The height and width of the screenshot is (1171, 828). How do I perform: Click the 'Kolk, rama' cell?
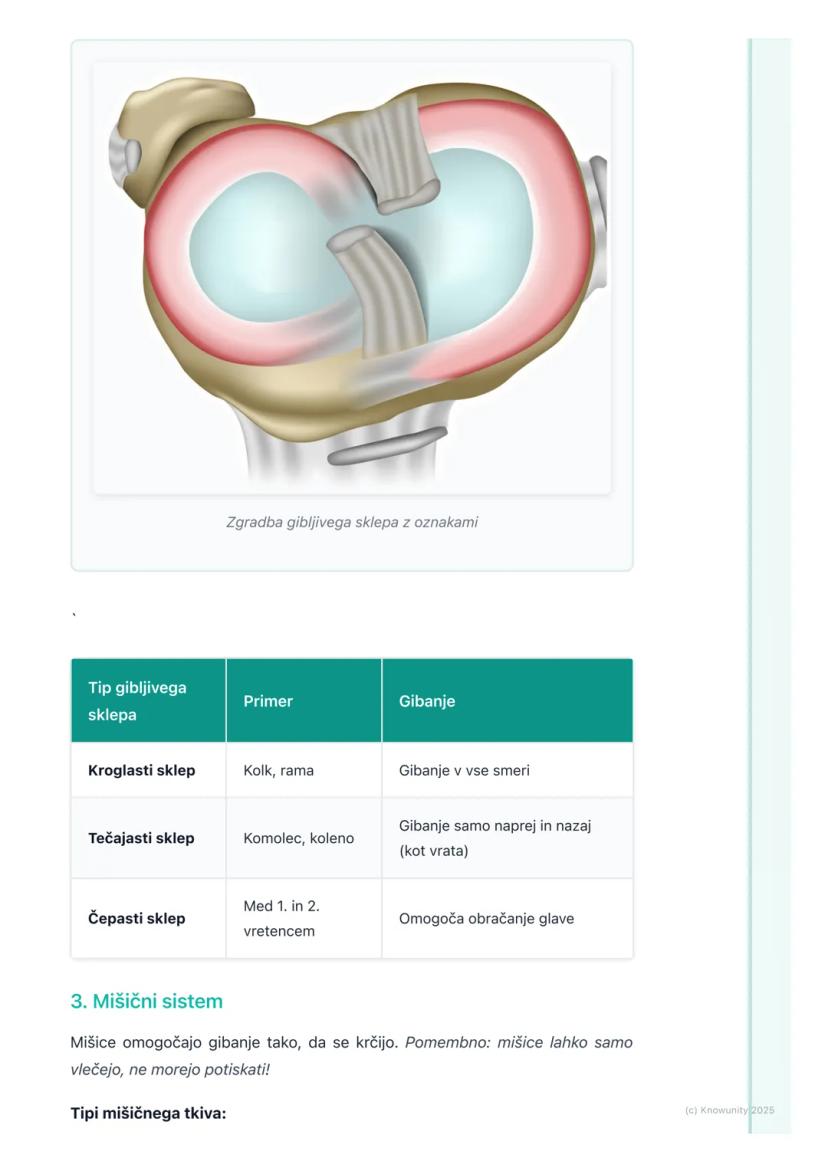pyautogui.click(x=279, y=770)
